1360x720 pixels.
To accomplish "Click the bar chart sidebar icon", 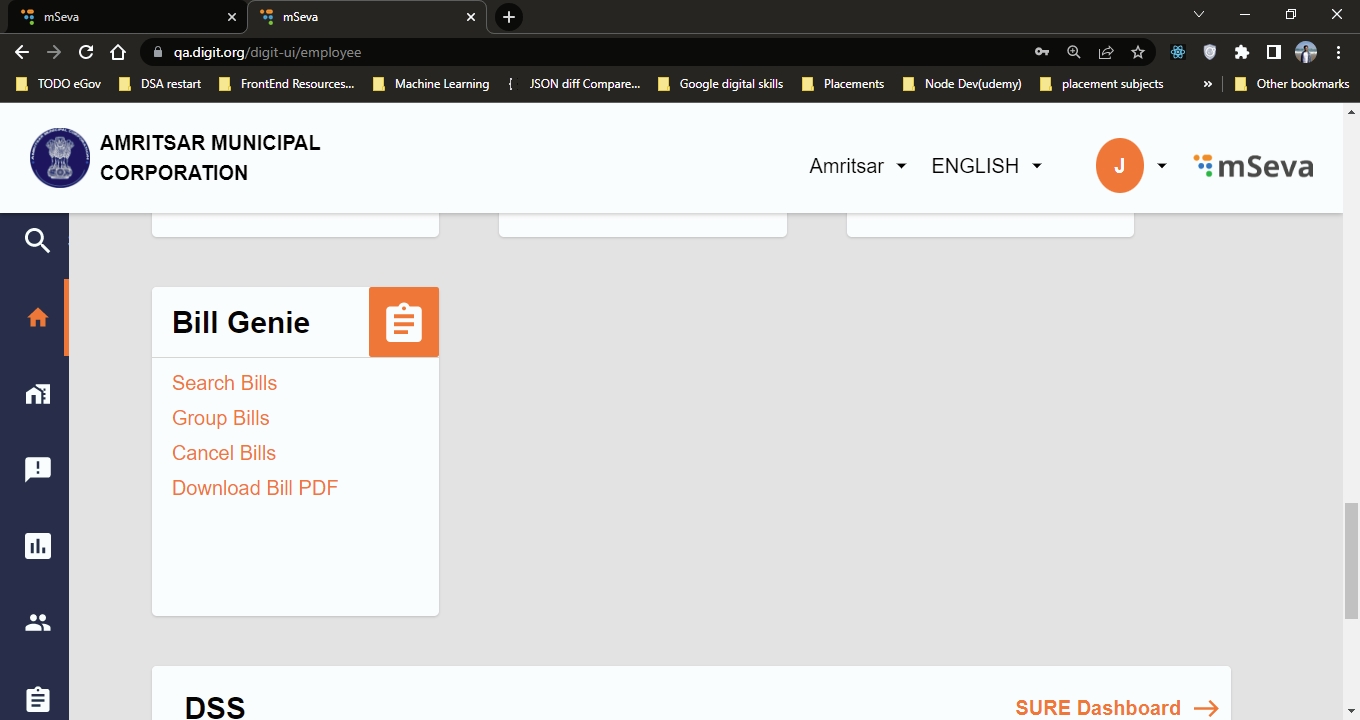I will [38, 546].
